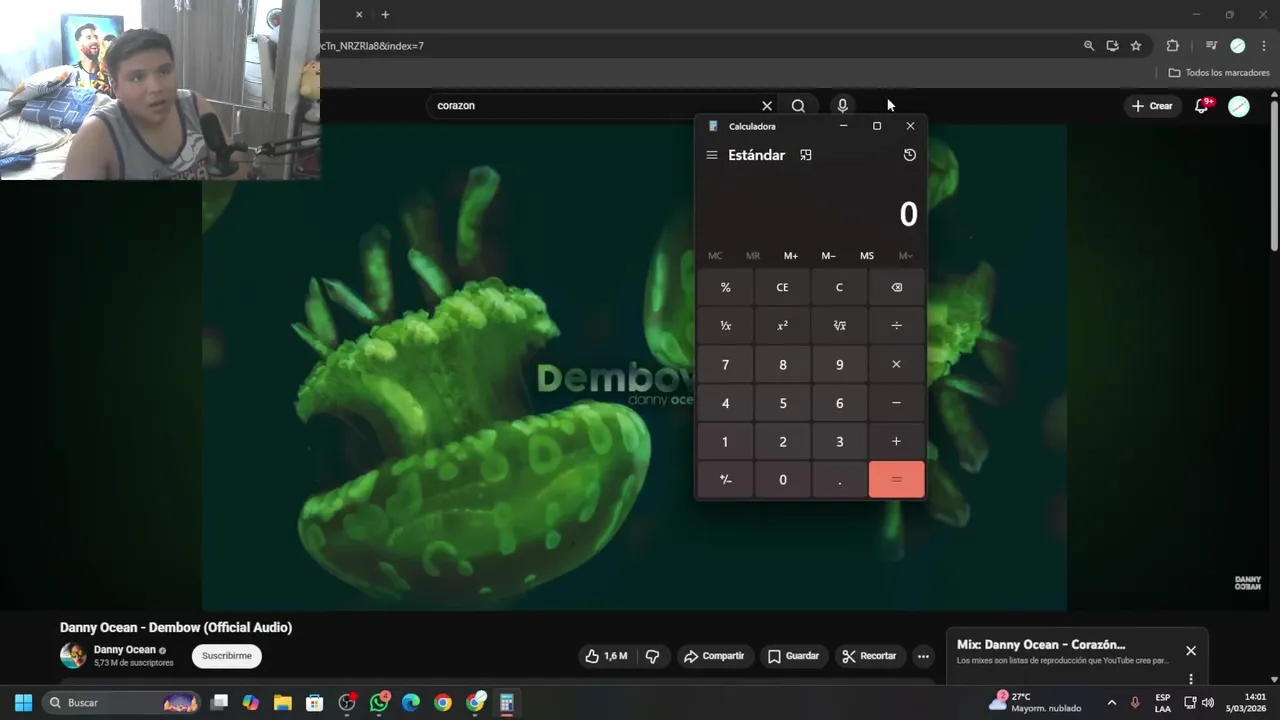Click digit 6 on Calculator
This screenshot has width=1280, height=720.
pyautogui.click(x=839, y=403)
